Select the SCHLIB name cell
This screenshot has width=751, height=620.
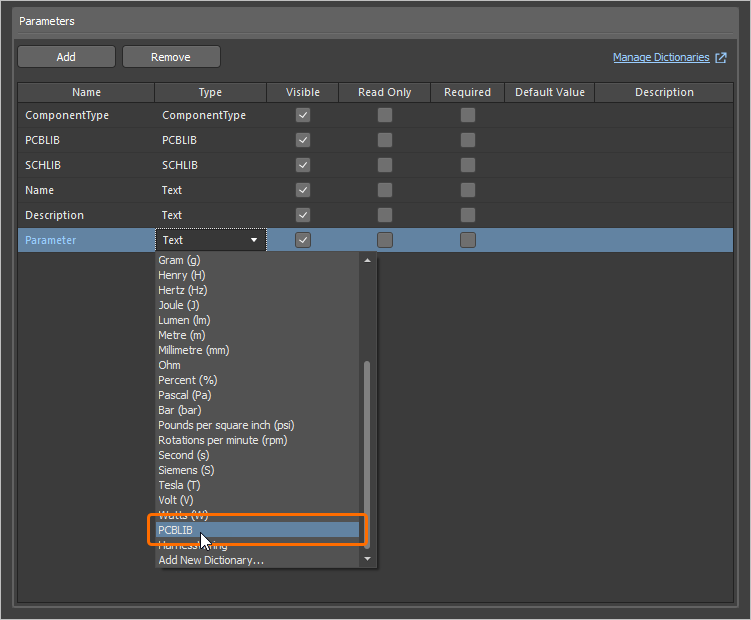(x=86, y=165)
